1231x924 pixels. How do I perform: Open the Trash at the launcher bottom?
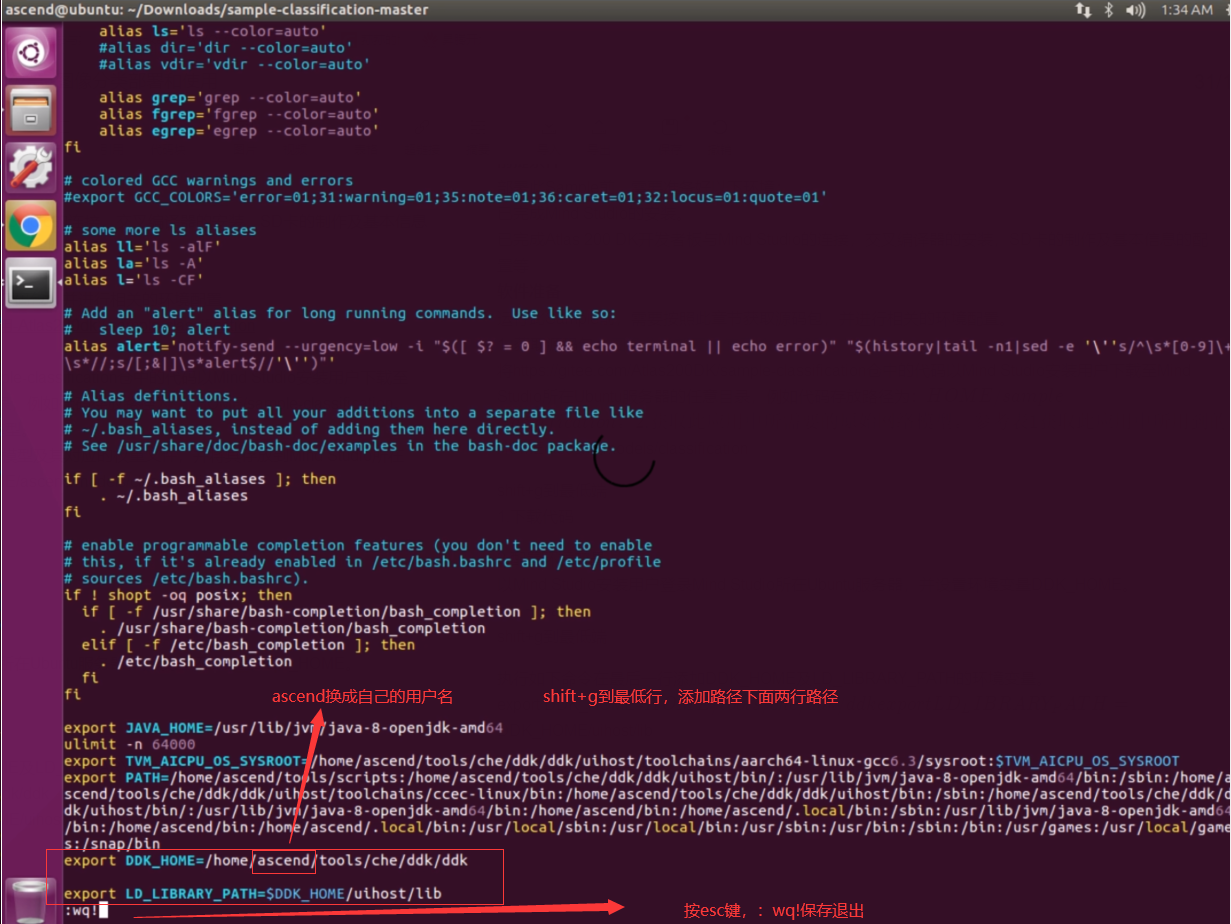(x=31, y=900)
